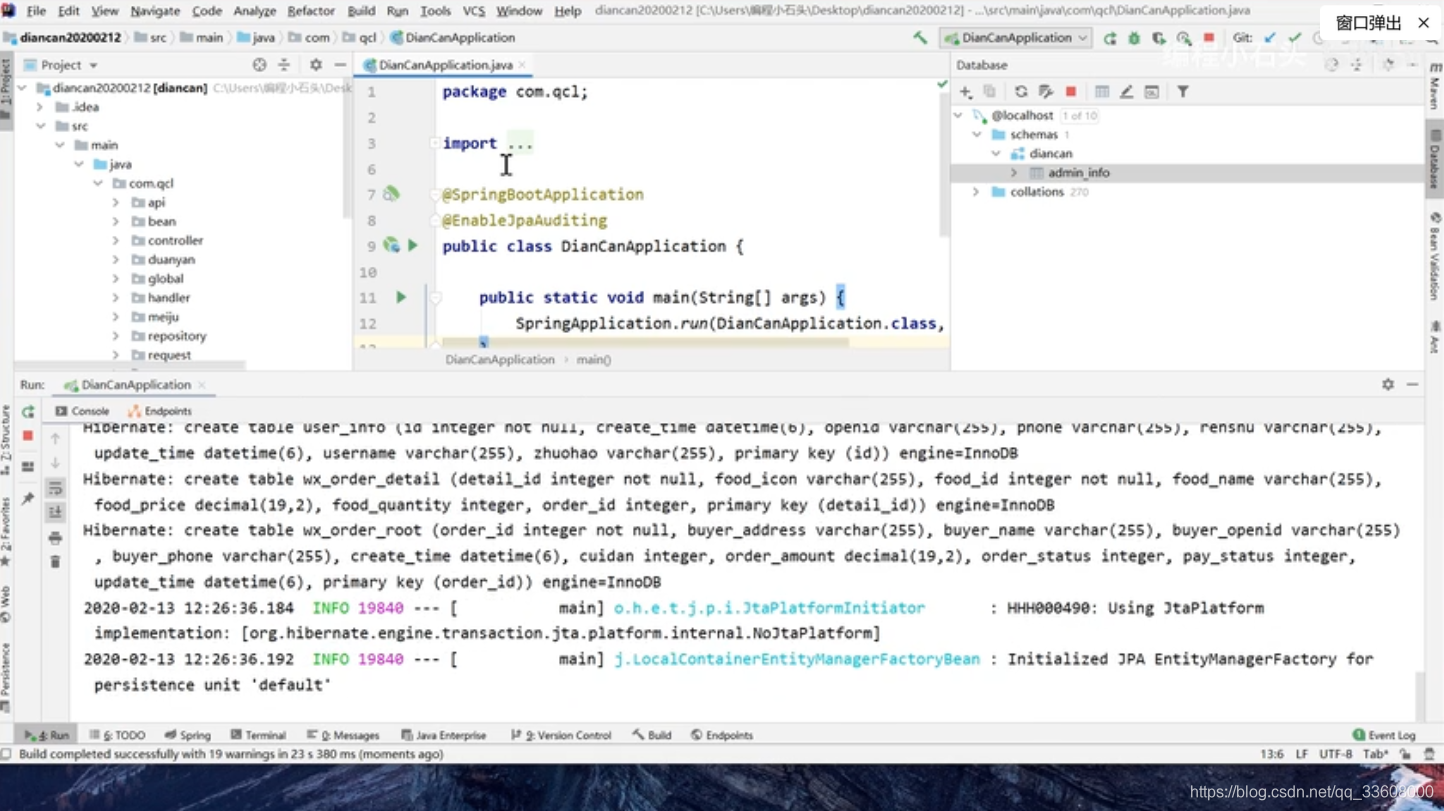
Task: Open 9: Version Control tool window
Action: (x=561, y=735)
